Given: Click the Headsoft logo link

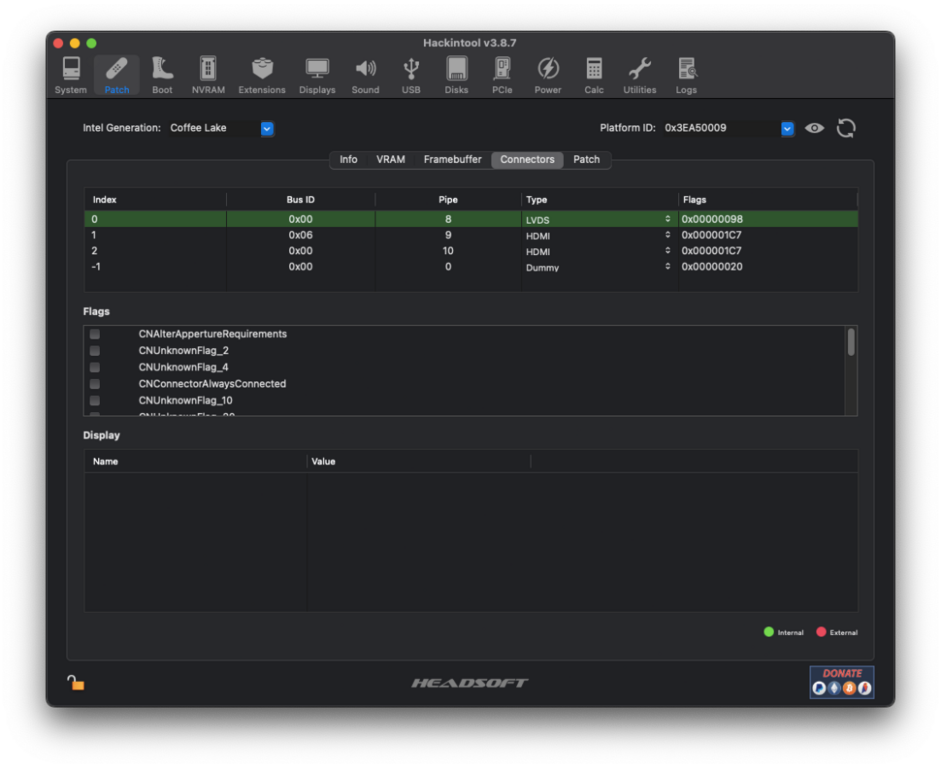Looking at the screenshot, I should click(470, 683).
